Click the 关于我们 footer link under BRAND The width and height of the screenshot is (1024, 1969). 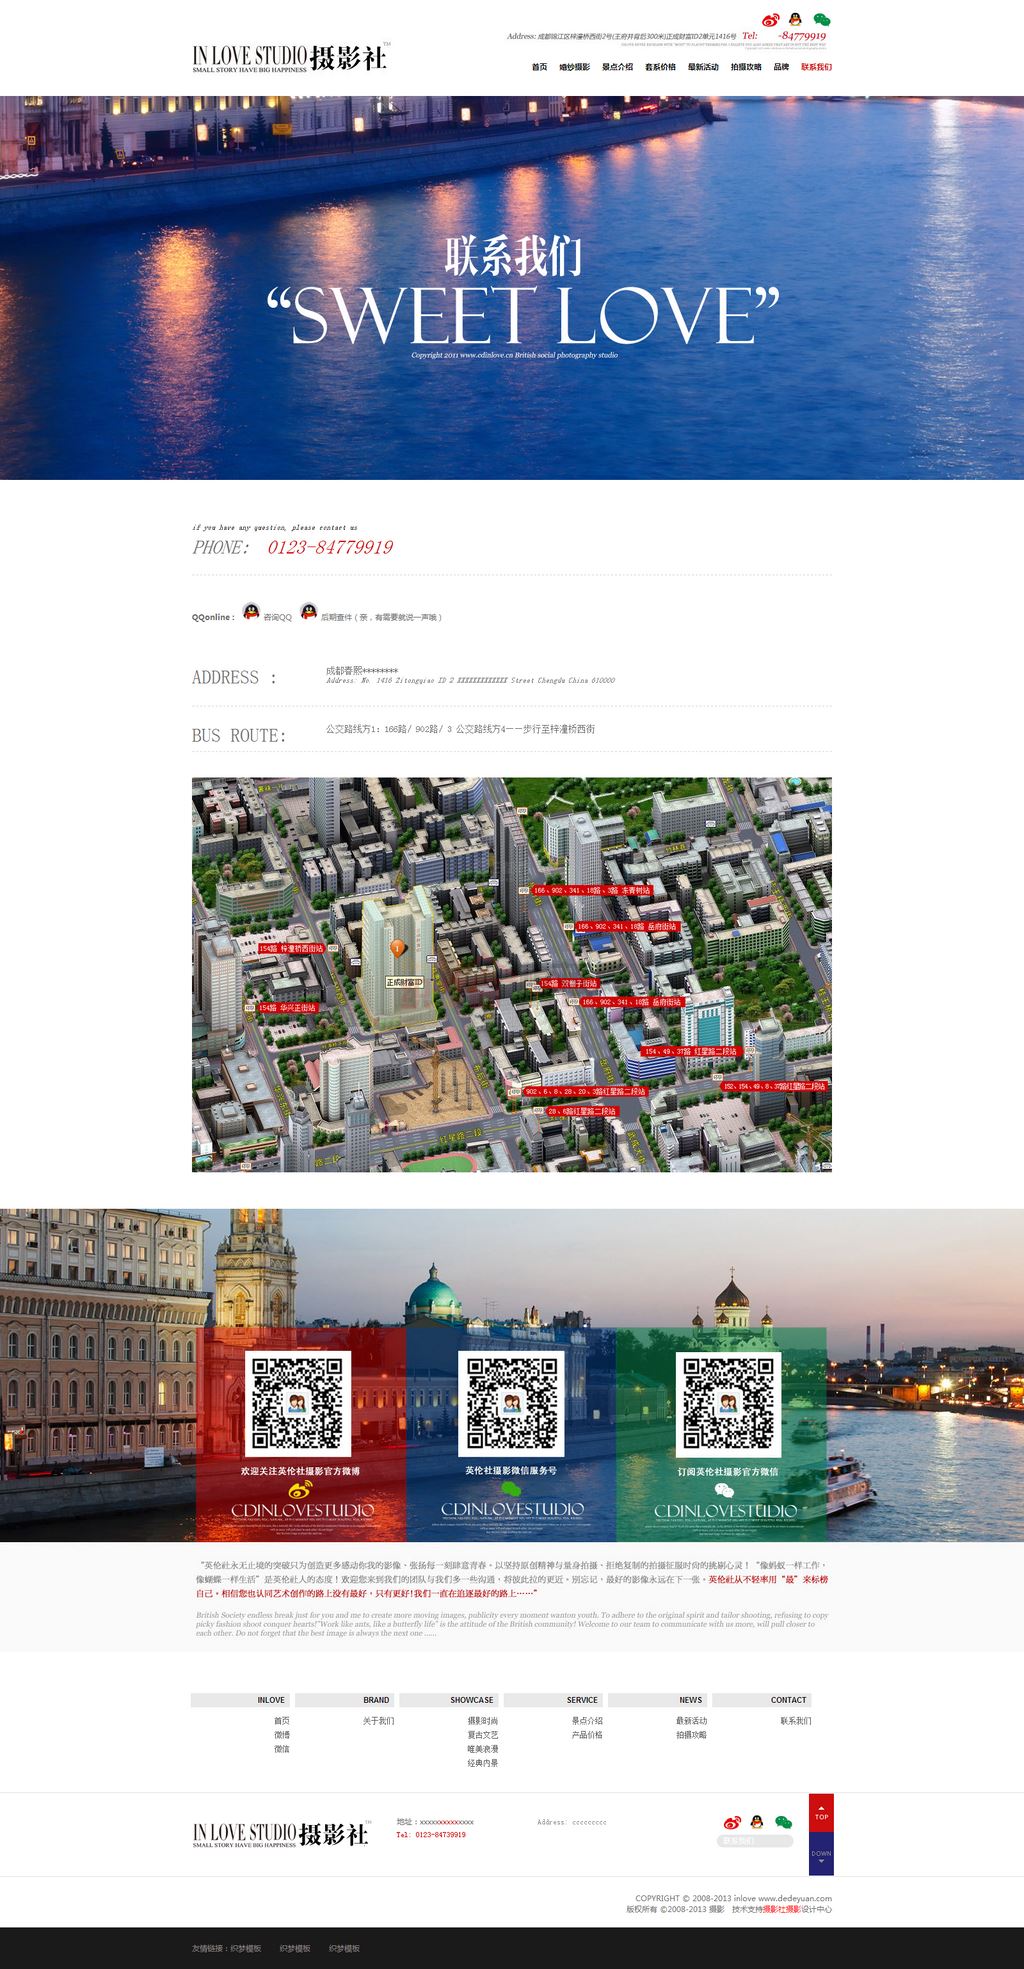(x=378, y=1721)
